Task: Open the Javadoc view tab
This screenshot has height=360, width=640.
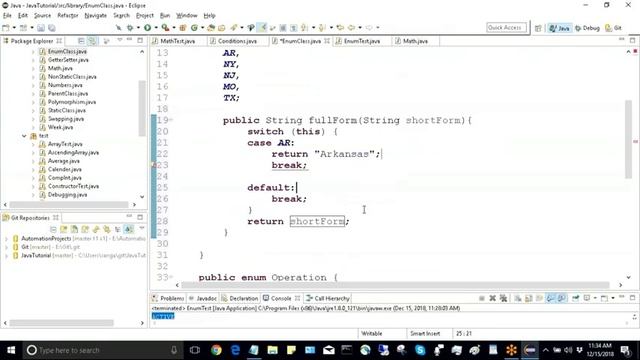Action: point(203,298)
